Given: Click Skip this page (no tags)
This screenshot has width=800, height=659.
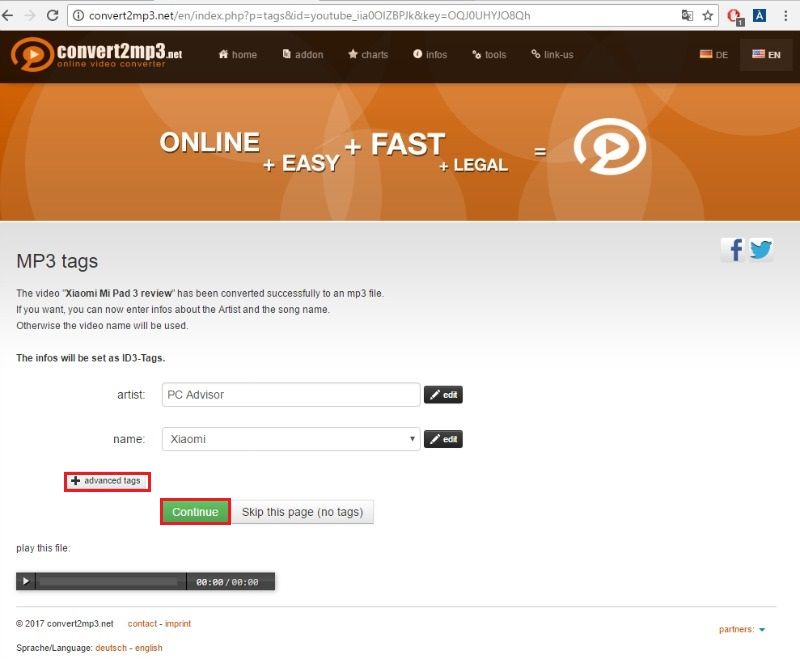Looking at the screenshot, I should (x=303, y=512).
